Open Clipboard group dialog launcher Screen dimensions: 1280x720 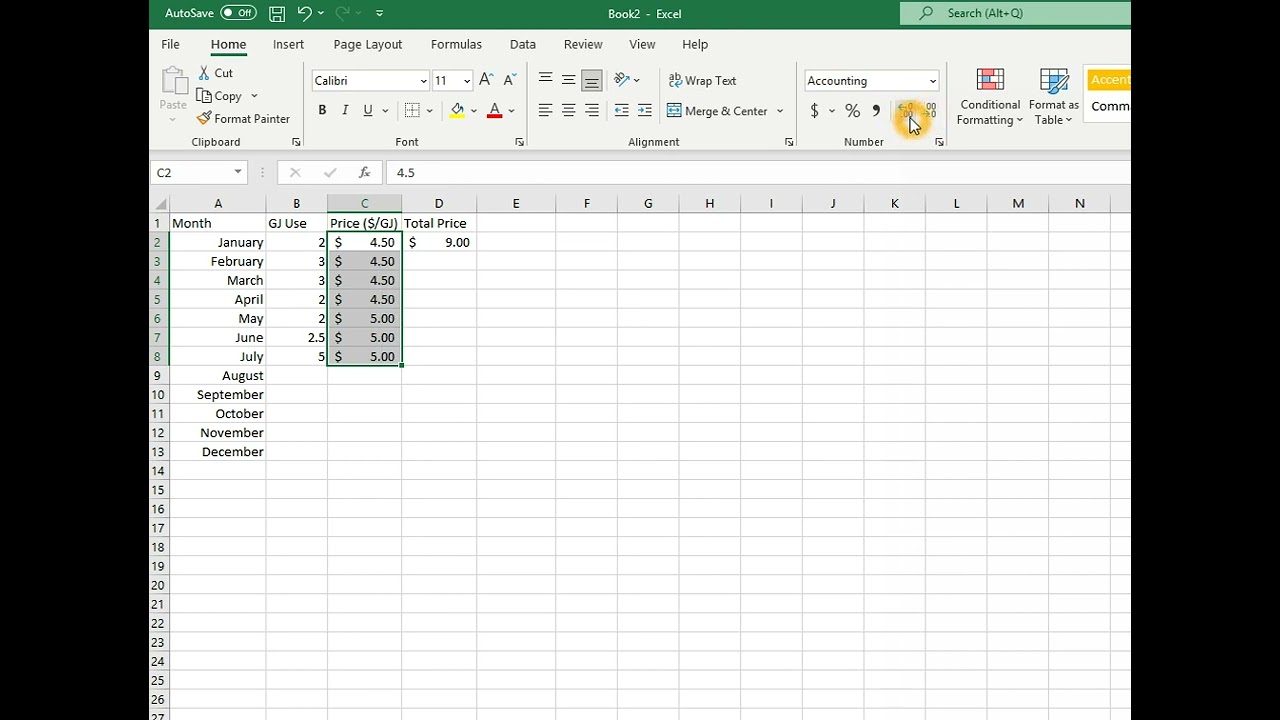(x=296, y=142)
